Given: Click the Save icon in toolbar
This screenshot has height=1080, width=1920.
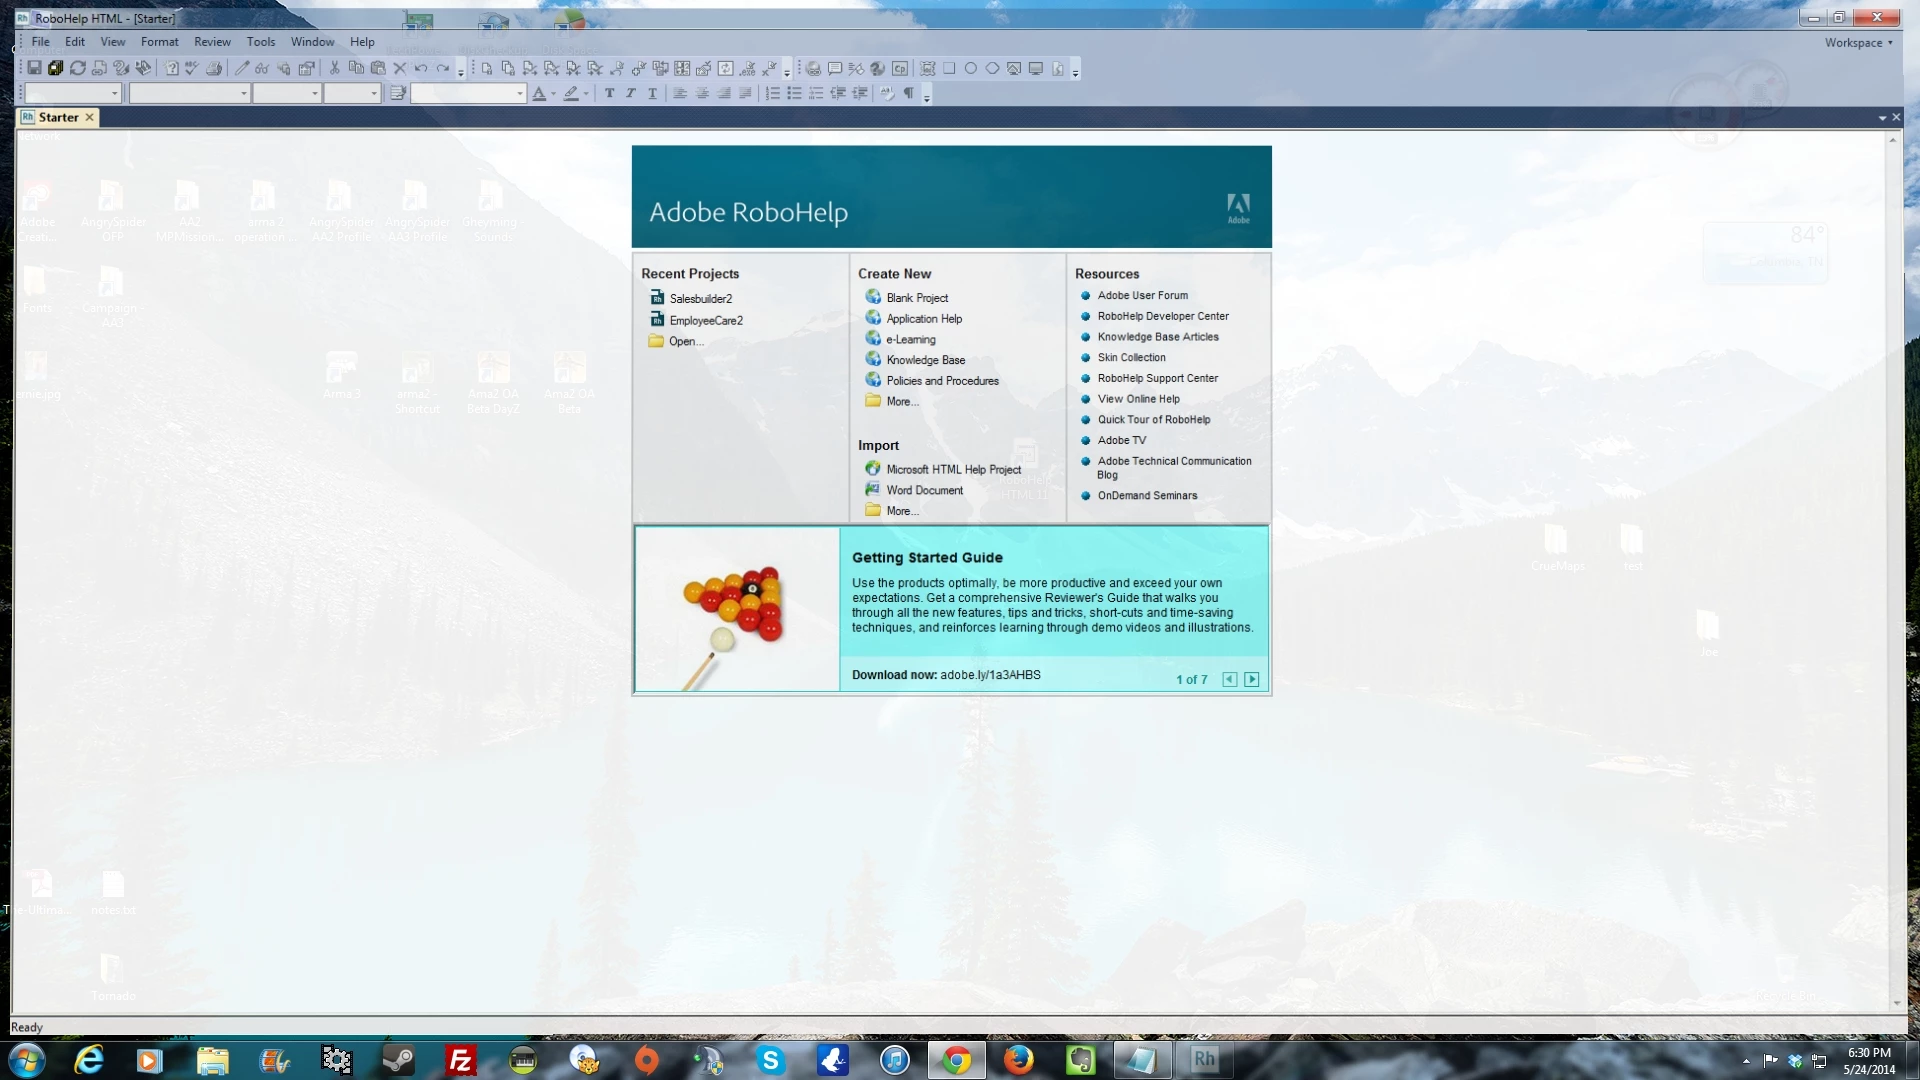Looking at the screenshot, I should click(34, 68).
